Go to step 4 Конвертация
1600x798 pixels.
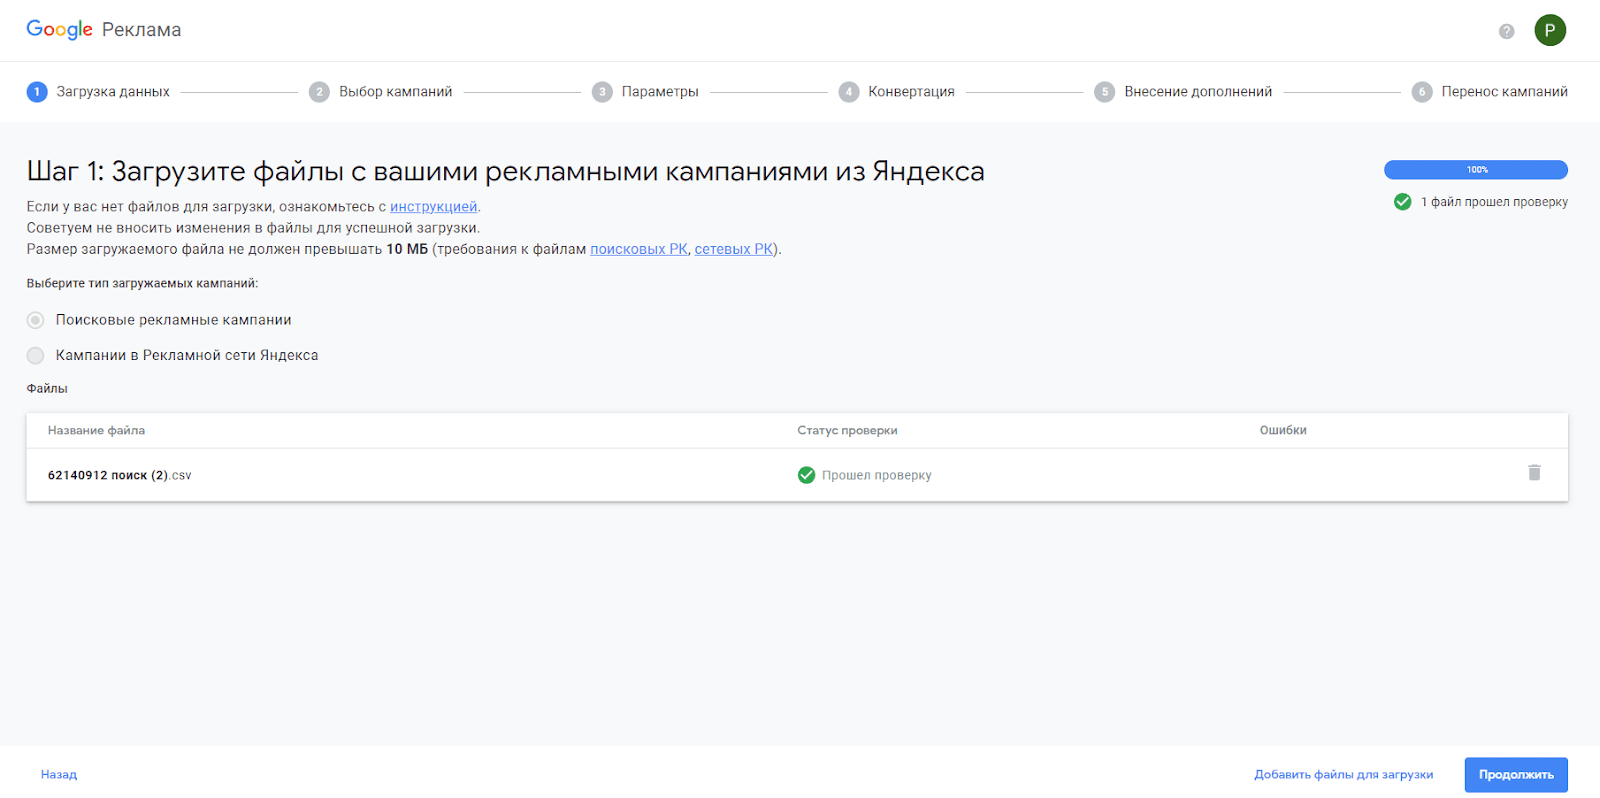(897, 92)
